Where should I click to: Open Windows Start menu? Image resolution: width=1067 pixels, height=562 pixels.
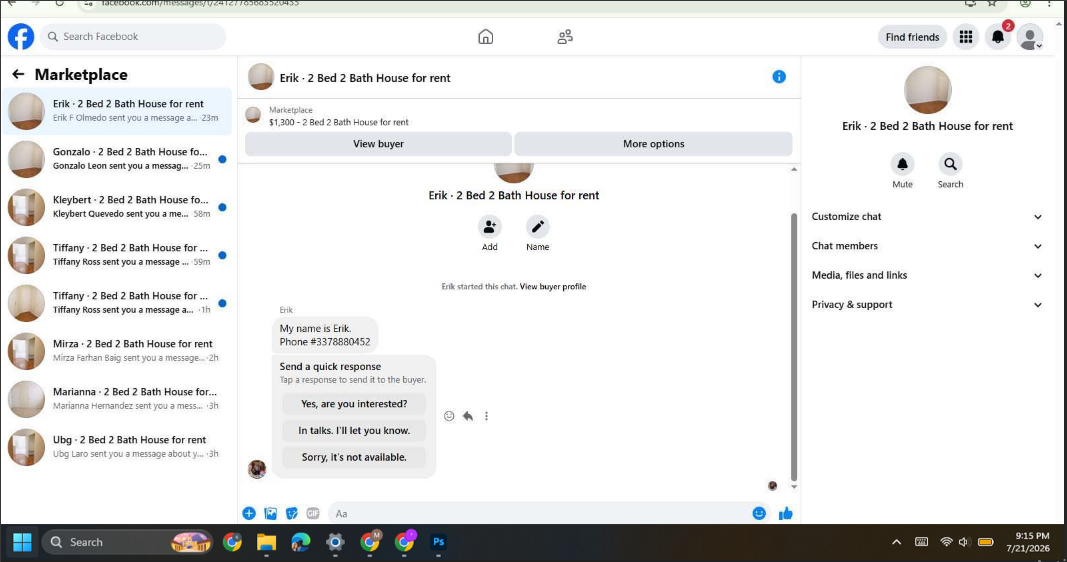[x=22, y=542]
